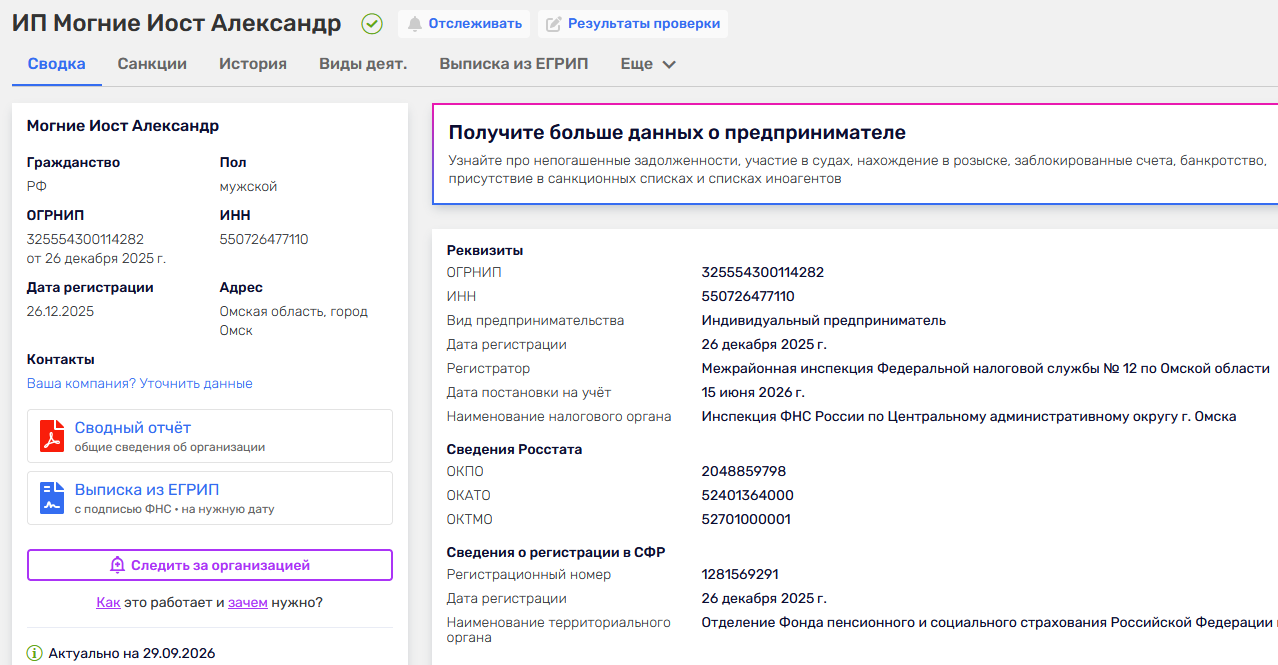Open the История tab
1278x665 pixels.
click(x=253, y=64)
